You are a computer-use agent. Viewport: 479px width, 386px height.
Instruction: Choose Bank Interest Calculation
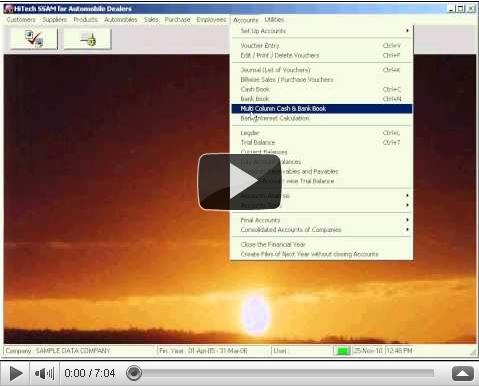[x=322, y=118]
